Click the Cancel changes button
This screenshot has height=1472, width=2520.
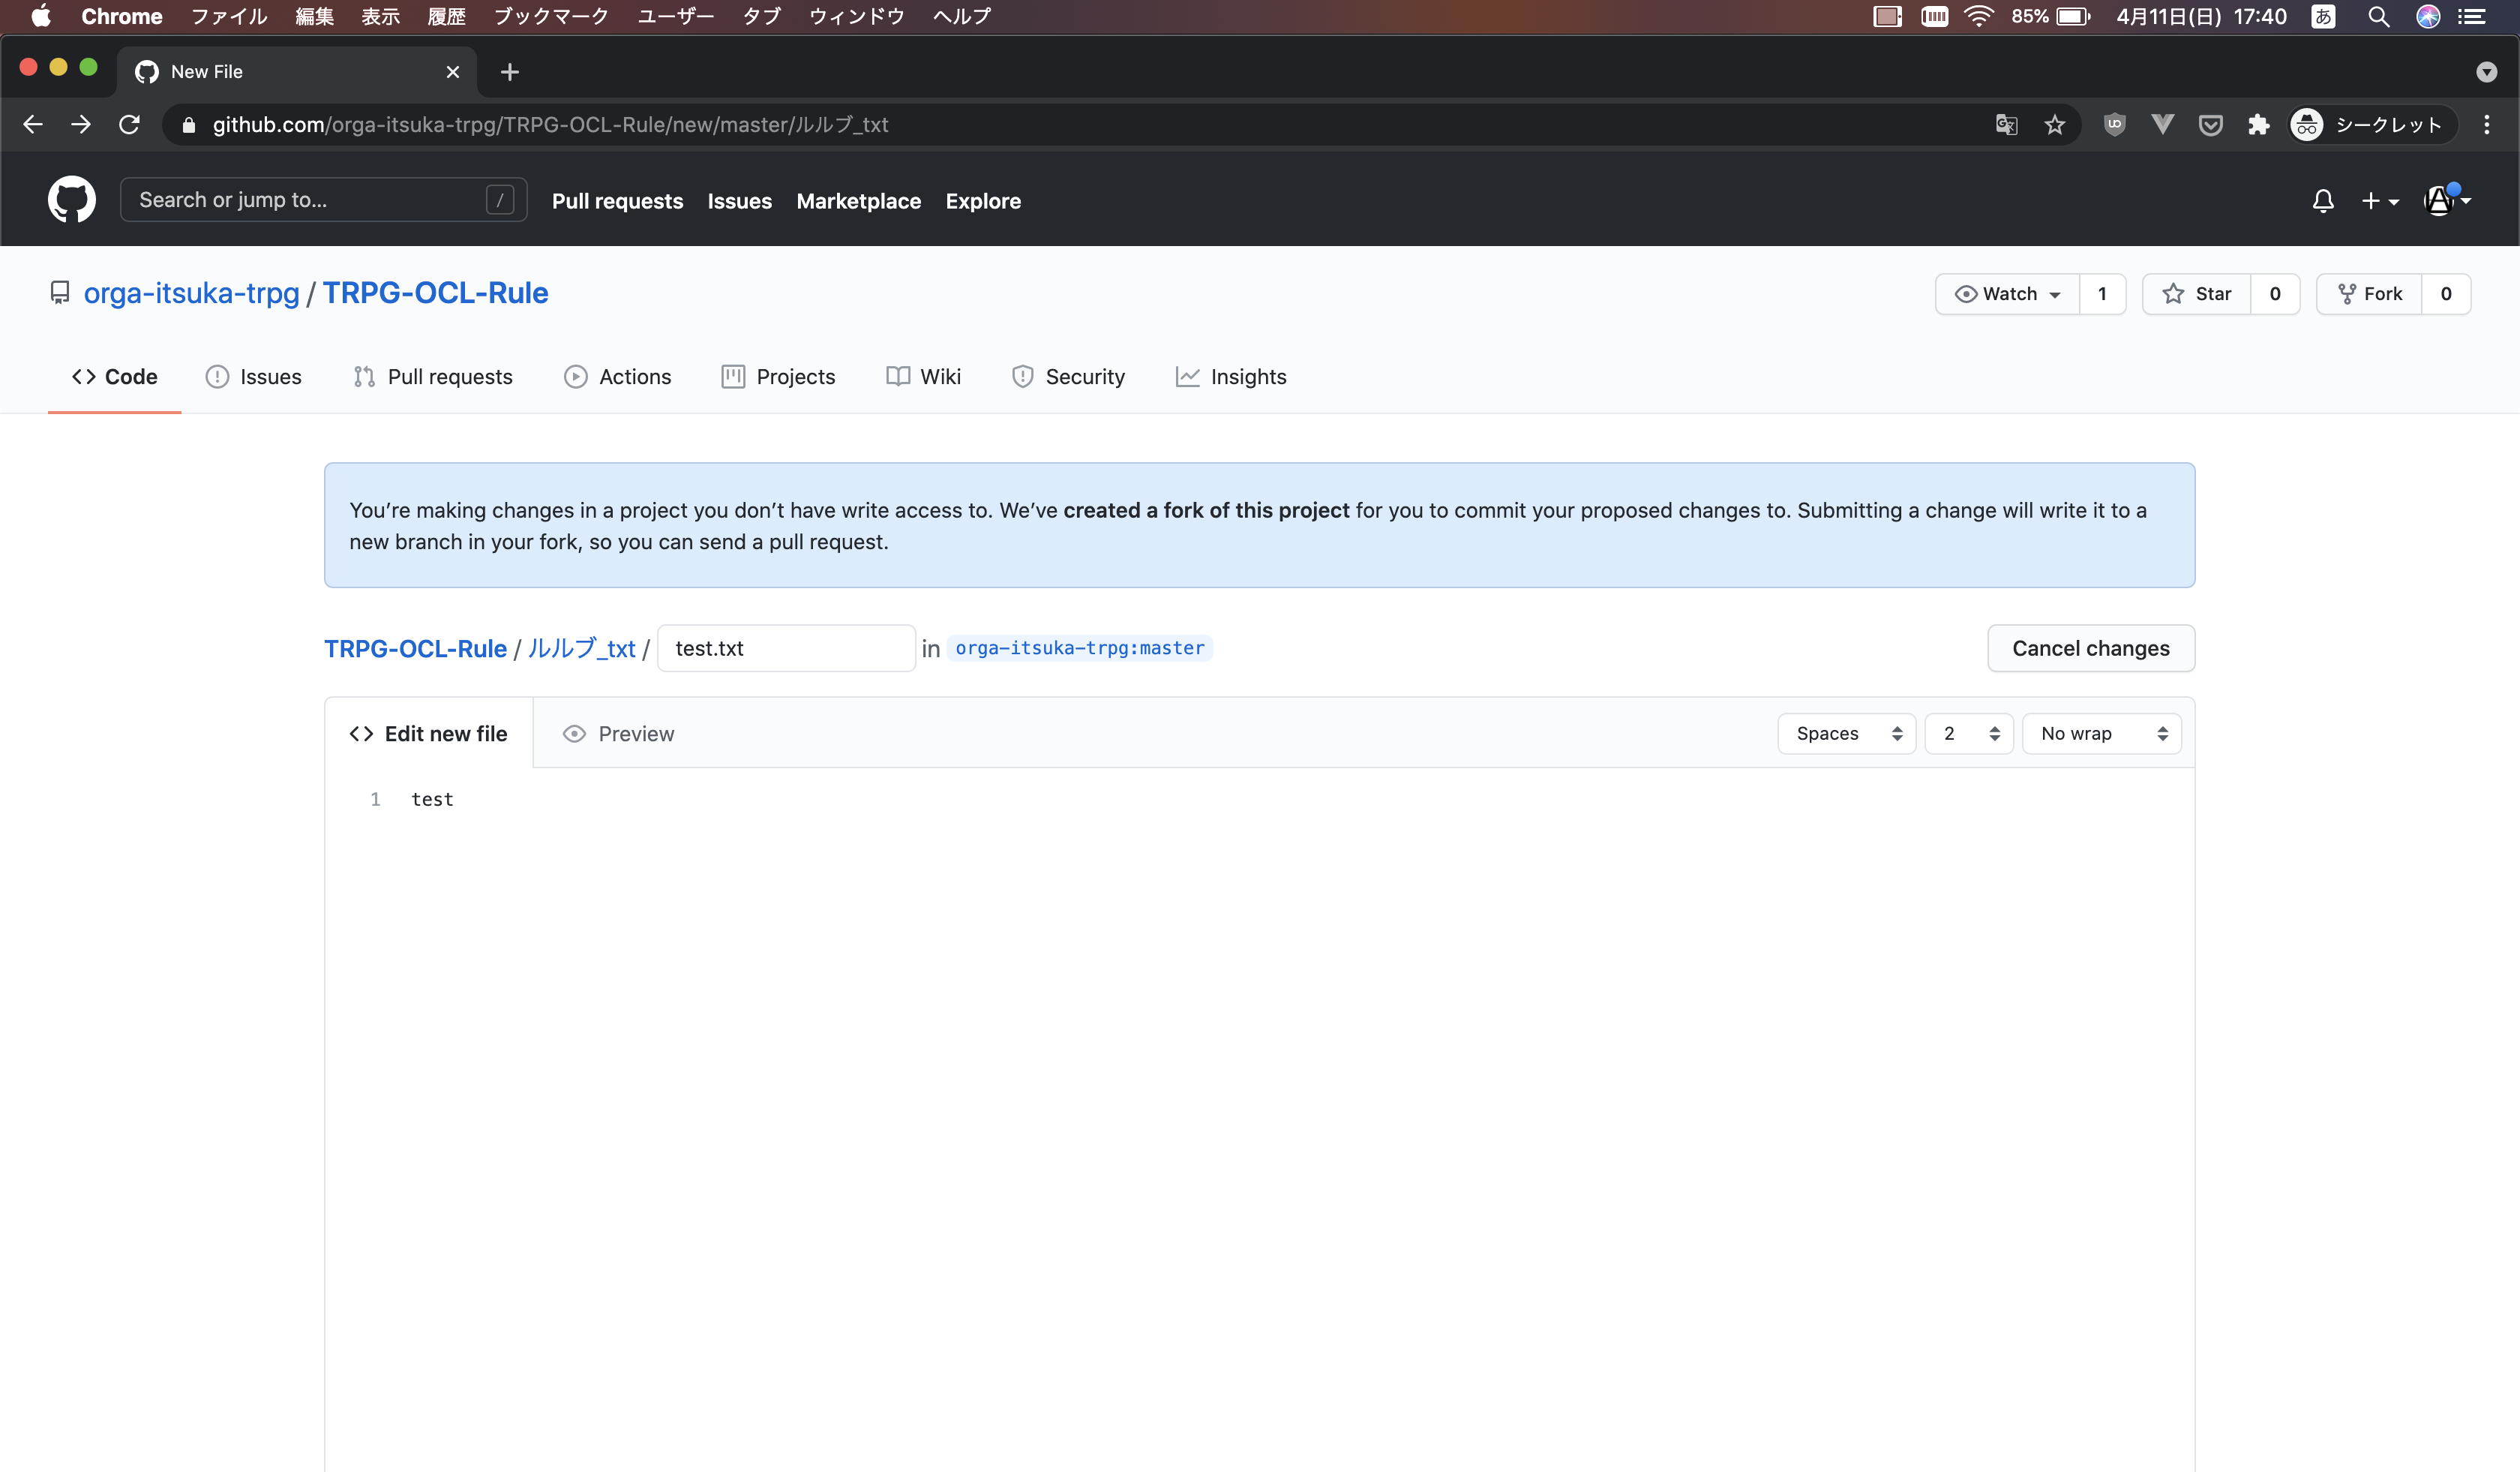[x=2090, y=649]
